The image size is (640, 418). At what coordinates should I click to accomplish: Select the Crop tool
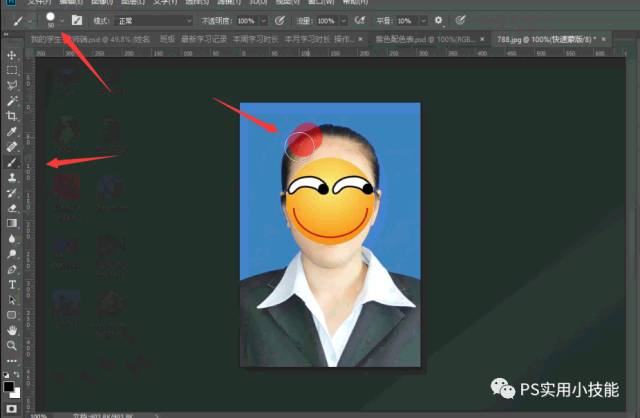(12, 116)
